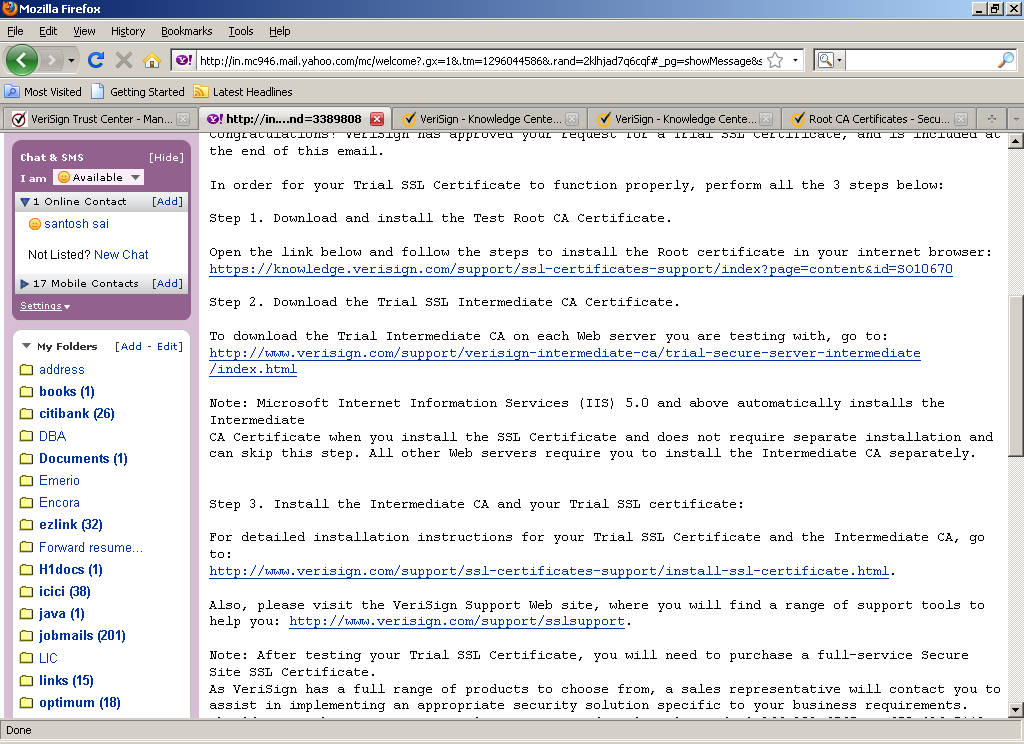Open the search engine selector dropdown
This screenshot has width=1024, height=744.
tap(830, 60)
